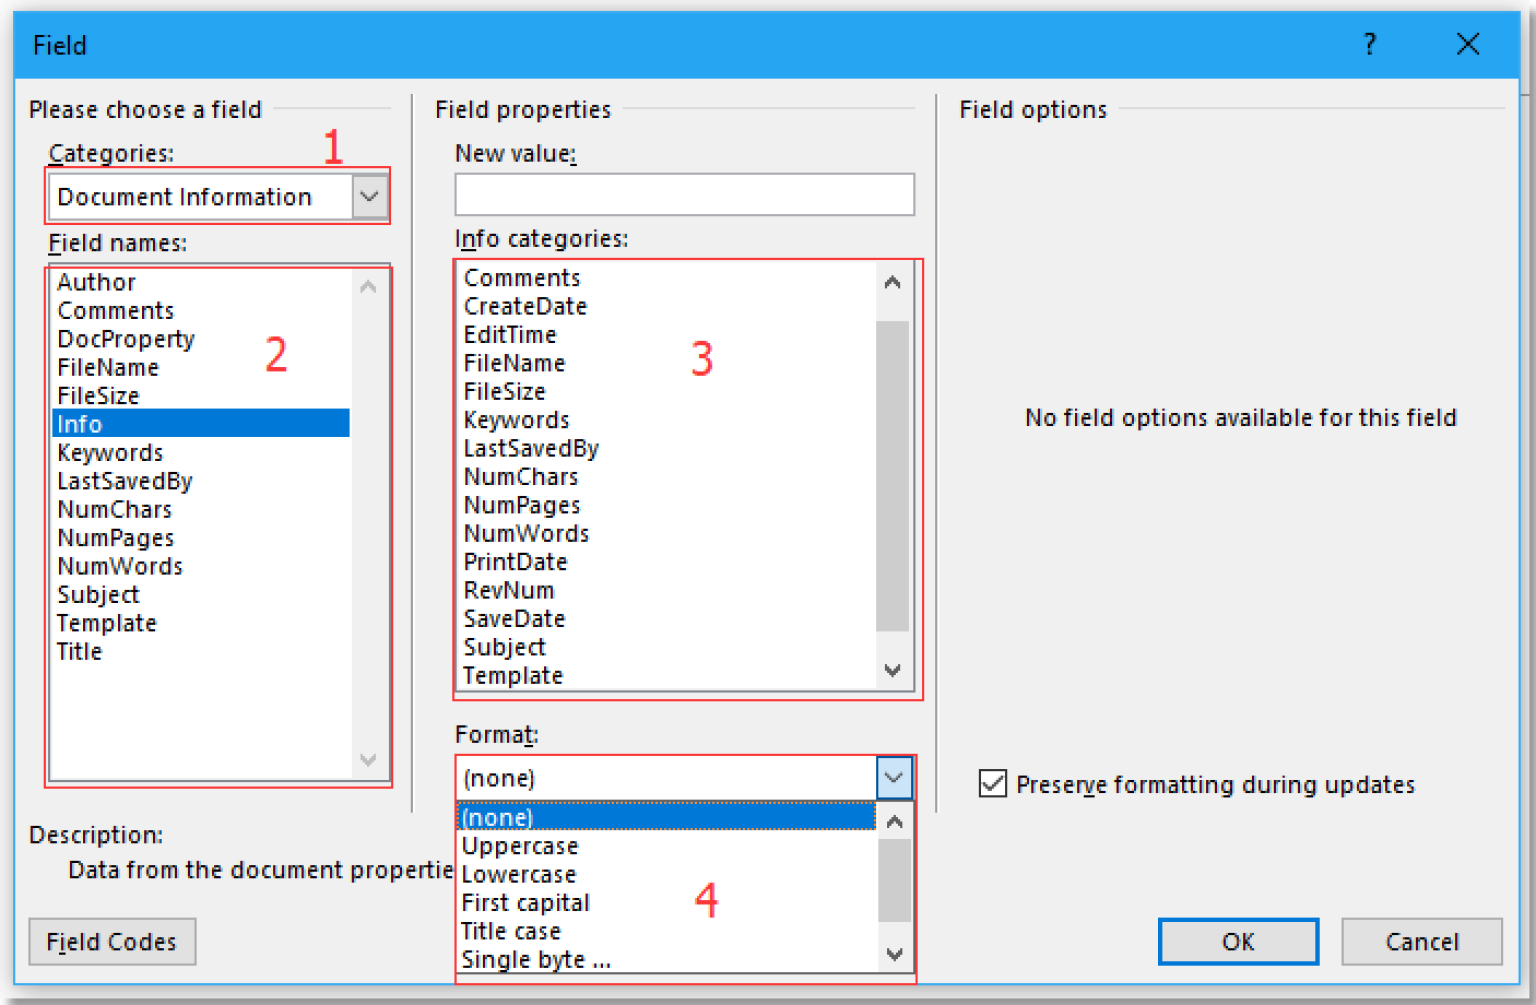Select Title case formatting
Image resolution: width=1536 pixels, height=1005 pixels.
(510, 931)
